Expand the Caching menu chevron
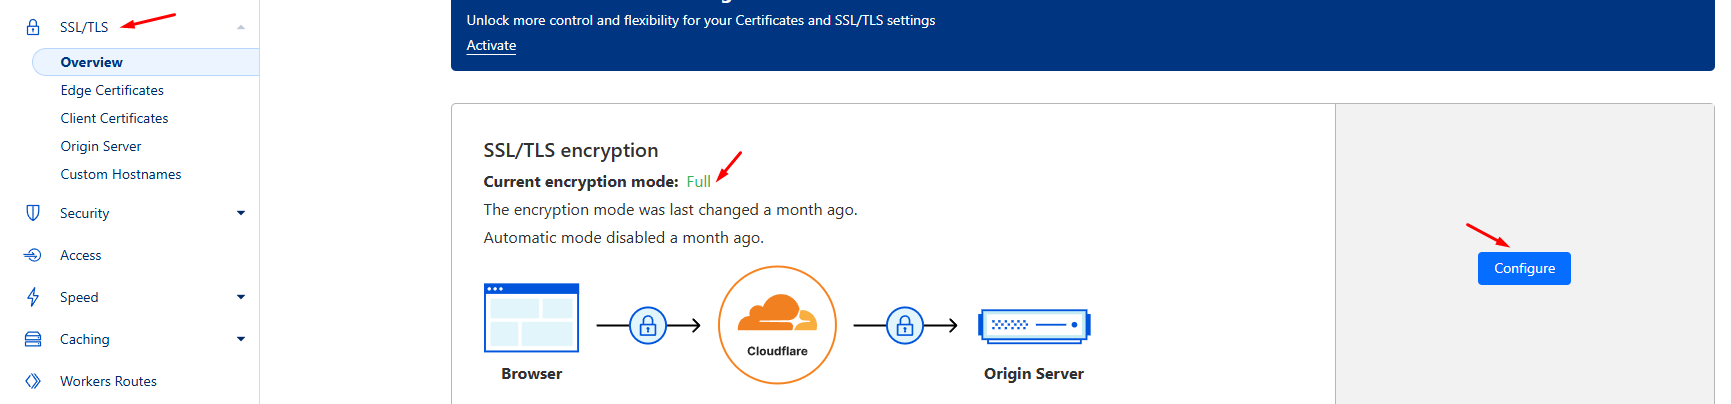This screenshot has height=404, width=1731. coord(241,339)
